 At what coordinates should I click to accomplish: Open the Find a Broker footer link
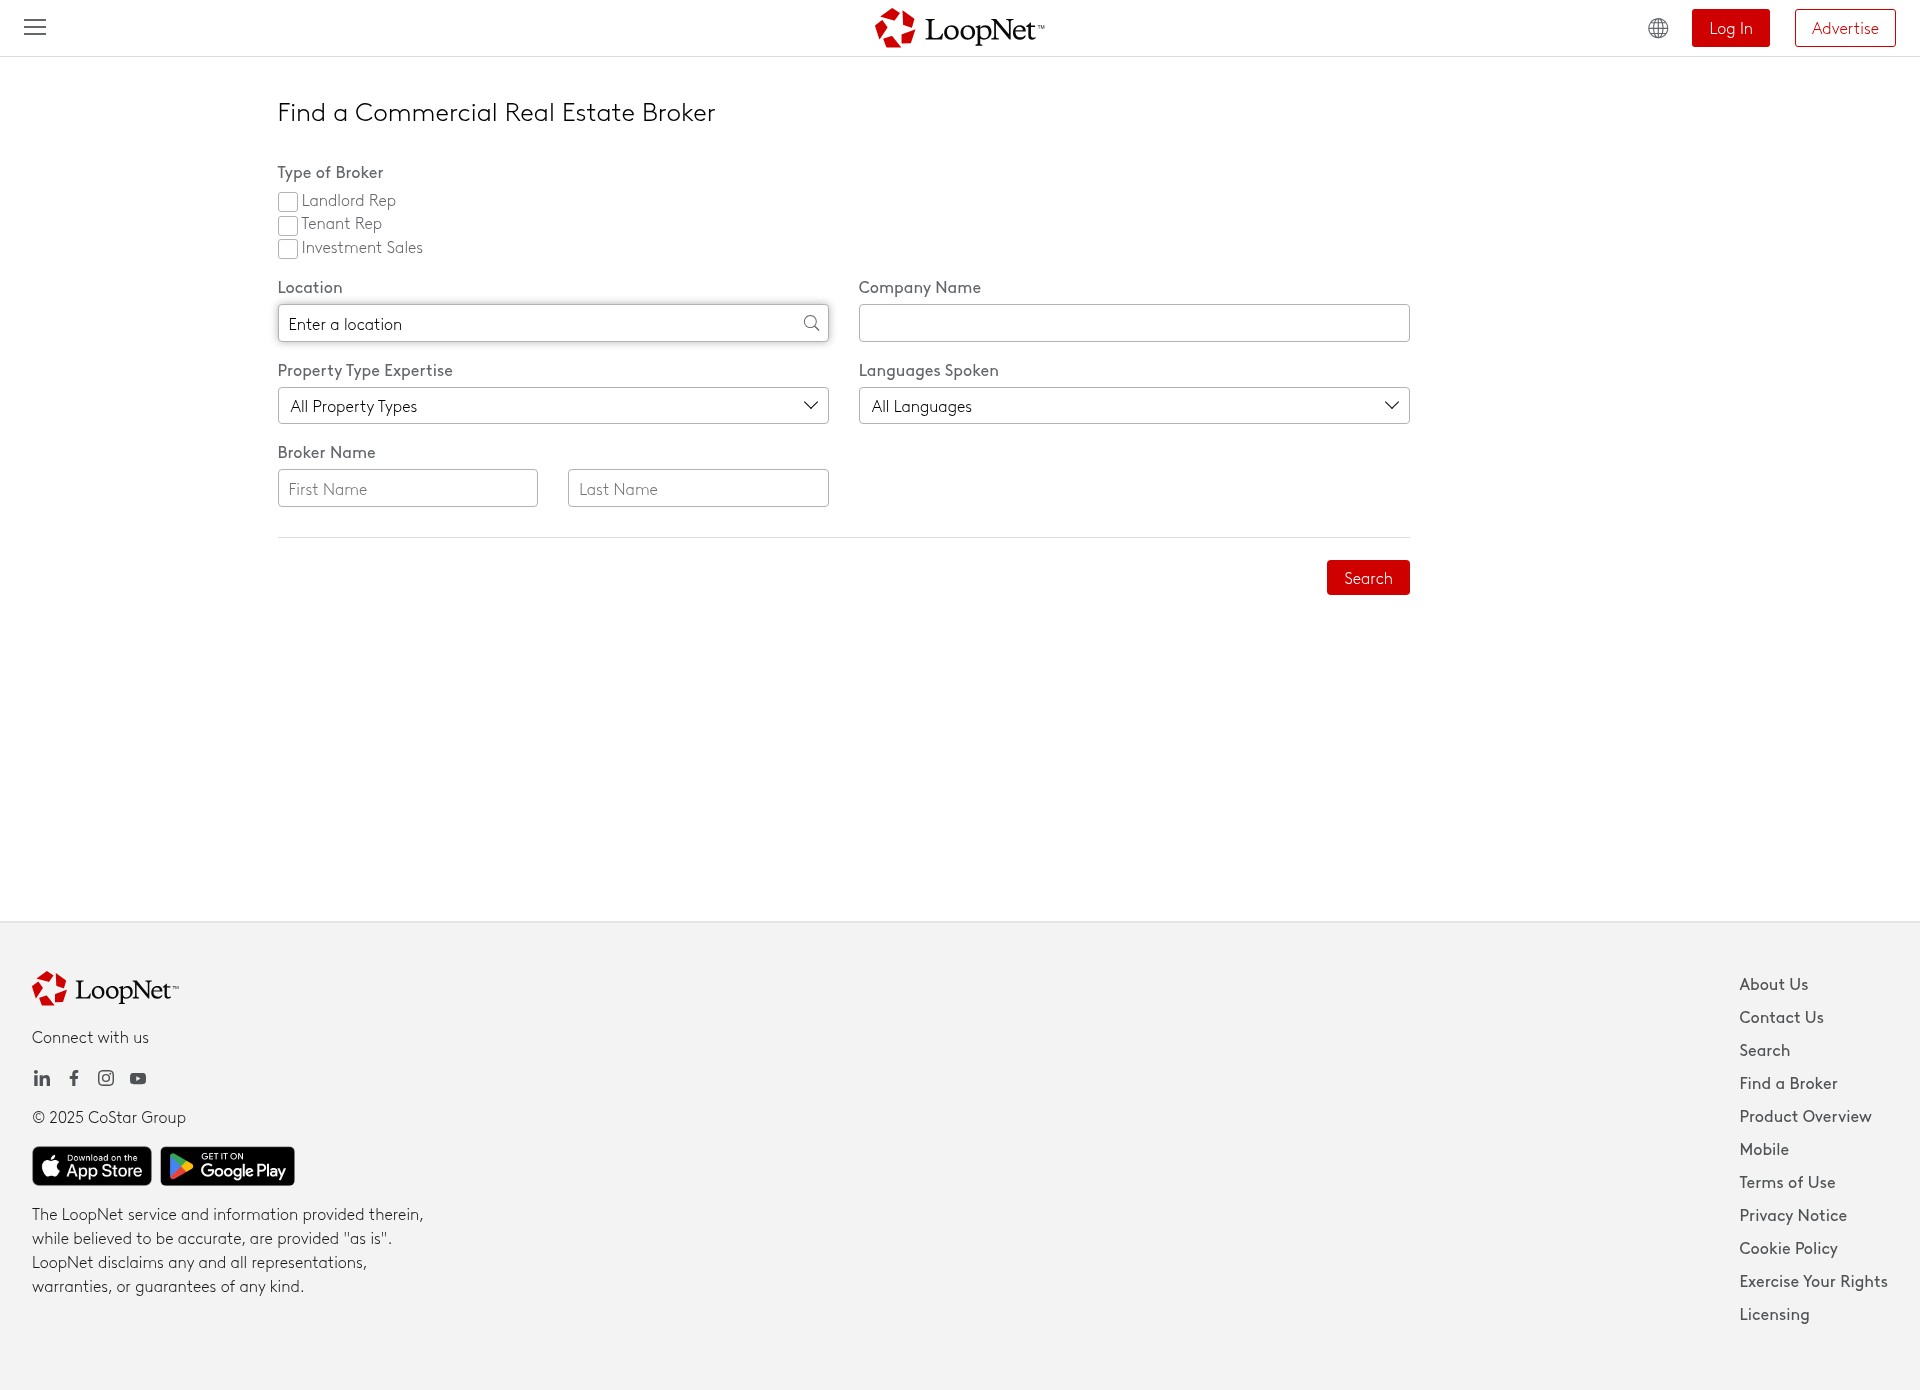(1788, 1084)
